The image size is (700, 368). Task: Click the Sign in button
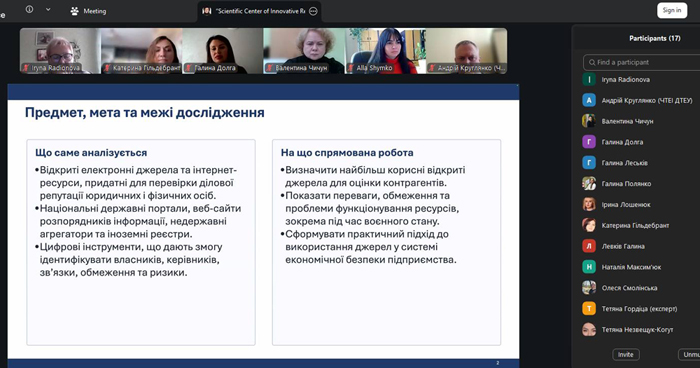[672, 10]
